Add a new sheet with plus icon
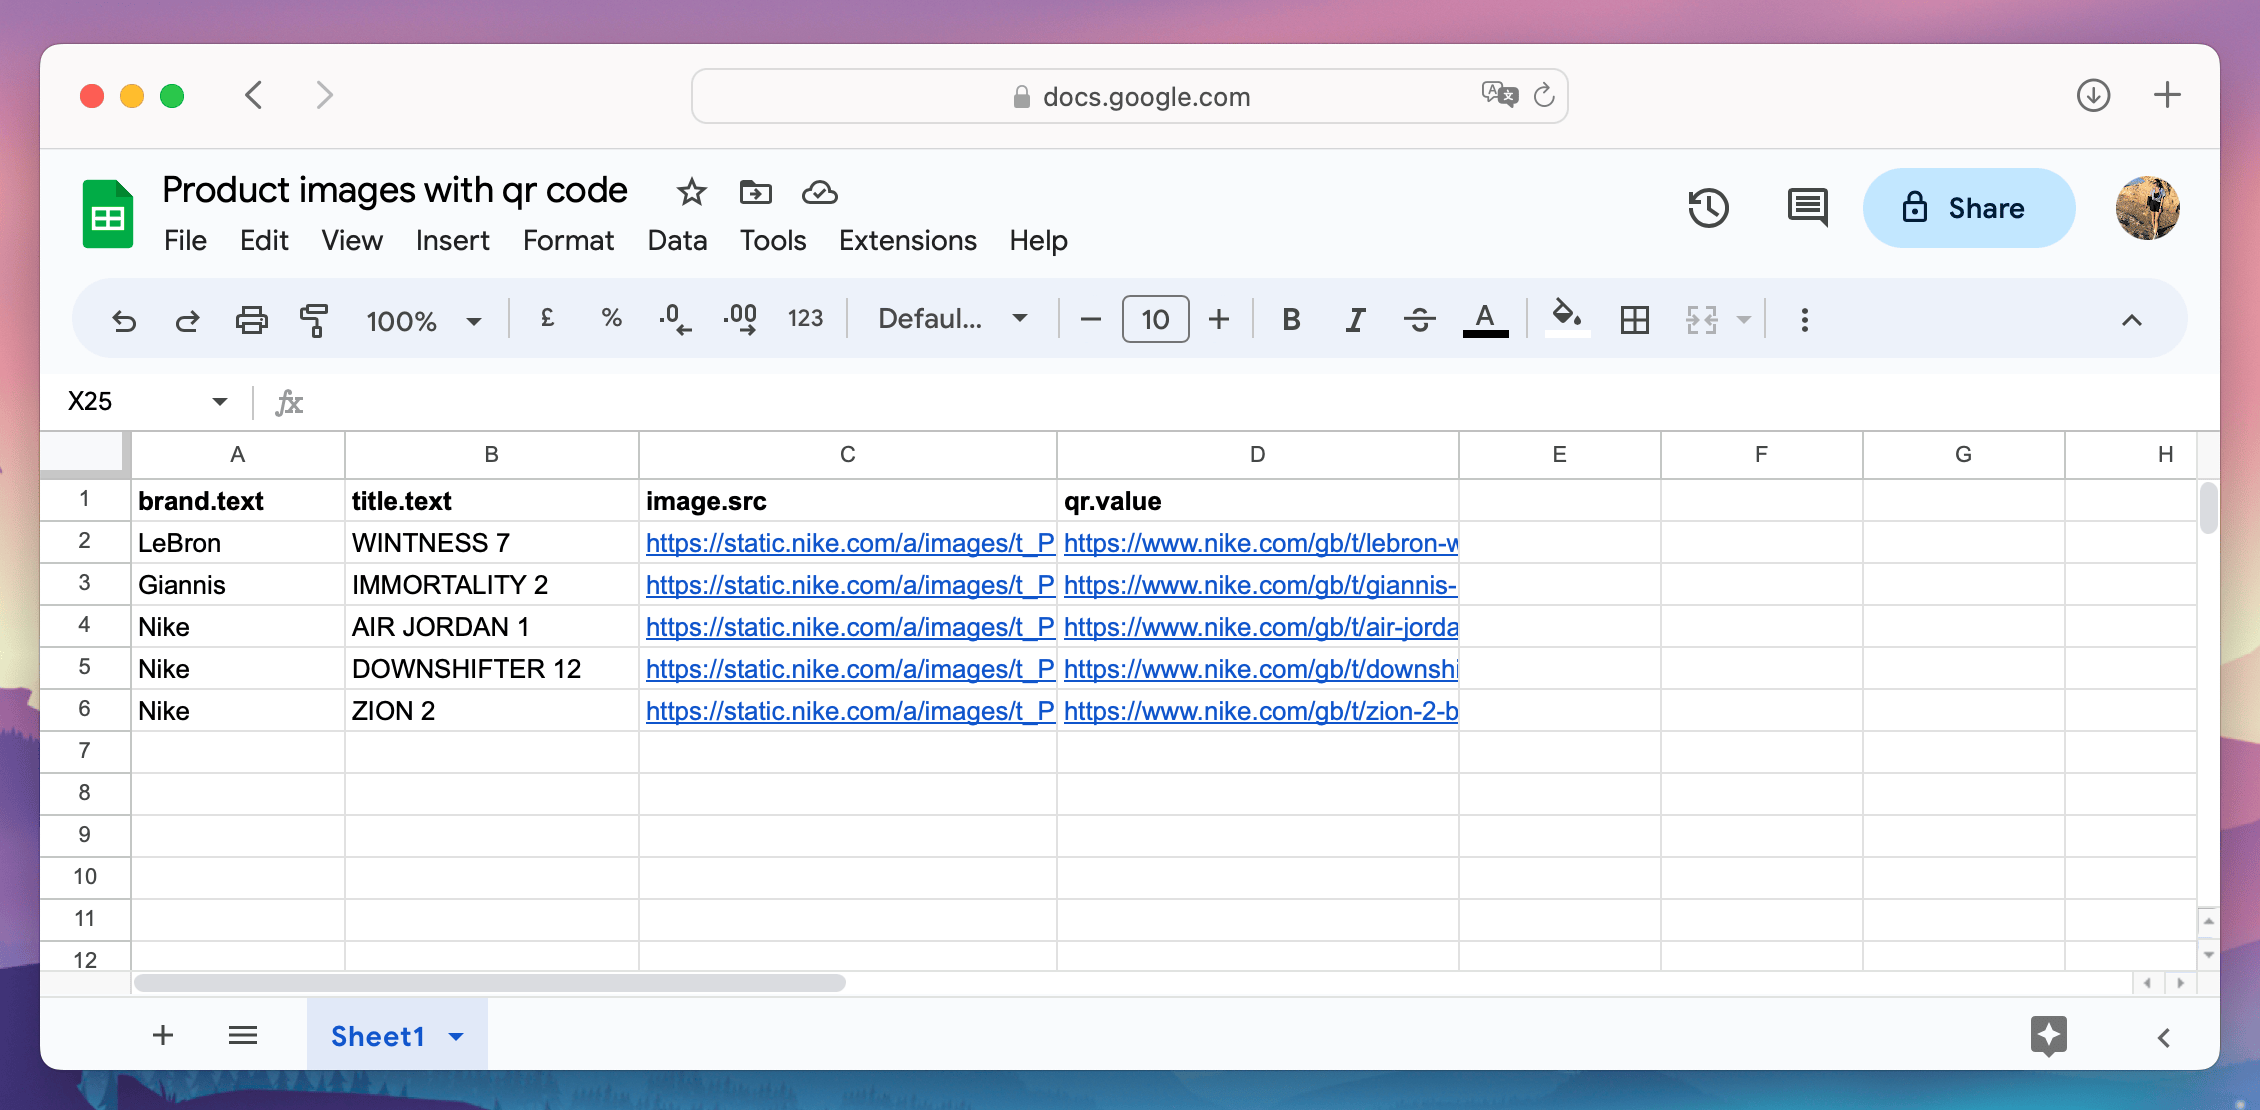The image size is (2260, 1110). pos(163,1035)
